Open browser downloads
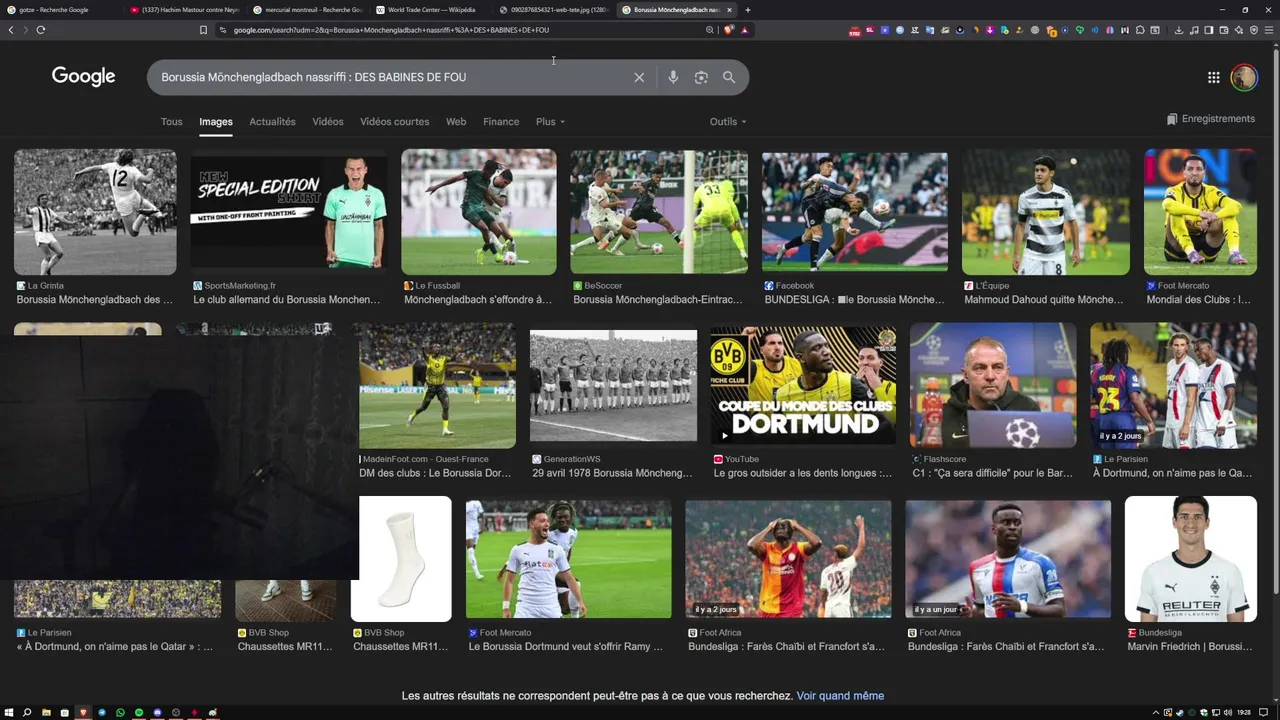1280x720 pixels. (1179, 30)
